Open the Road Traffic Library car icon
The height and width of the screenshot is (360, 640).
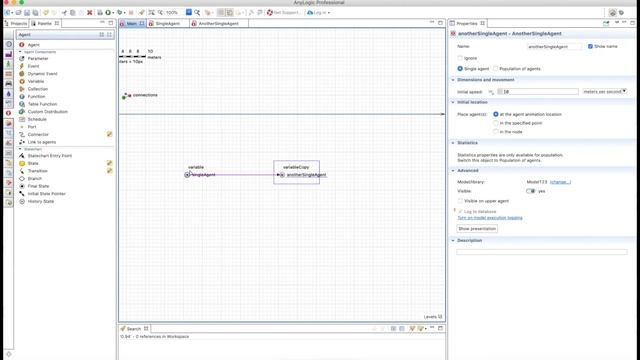click(x=9, y=83)
